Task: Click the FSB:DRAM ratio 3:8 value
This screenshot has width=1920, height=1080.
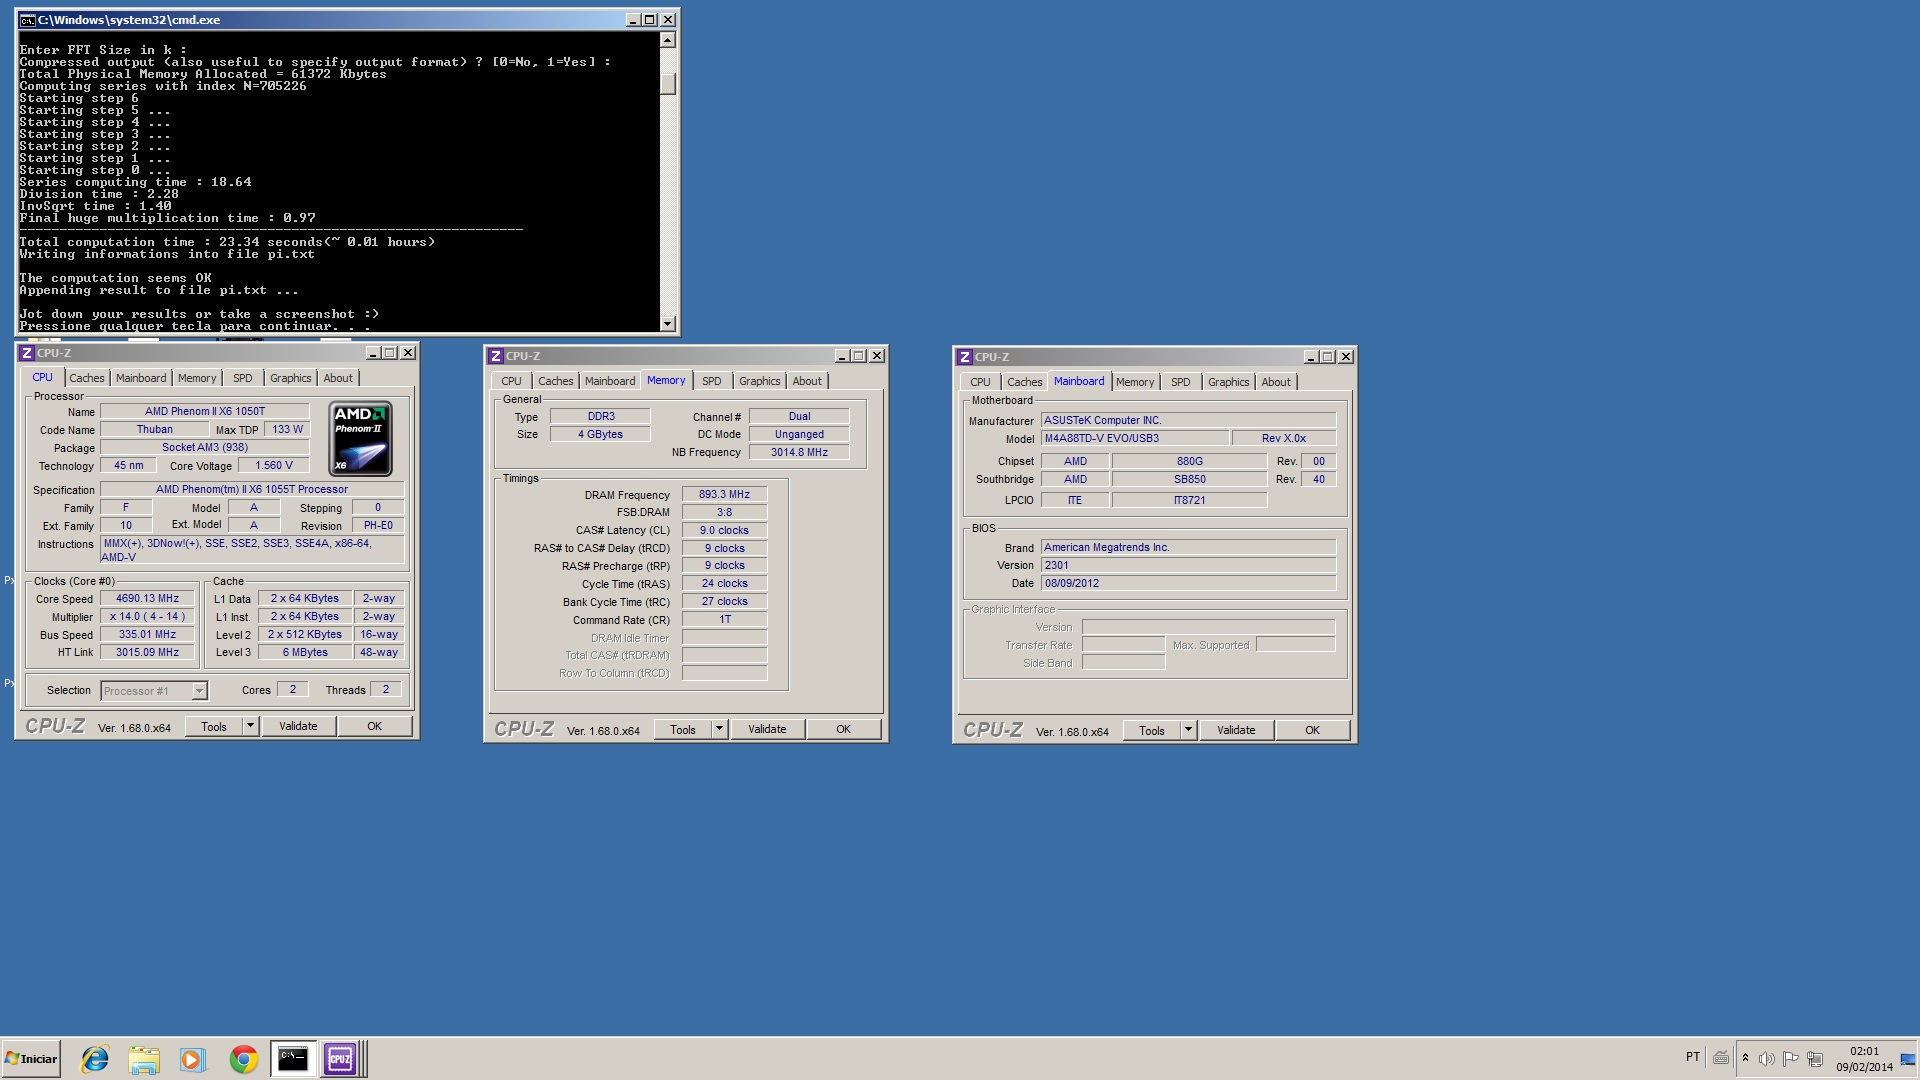Action: 724,512
